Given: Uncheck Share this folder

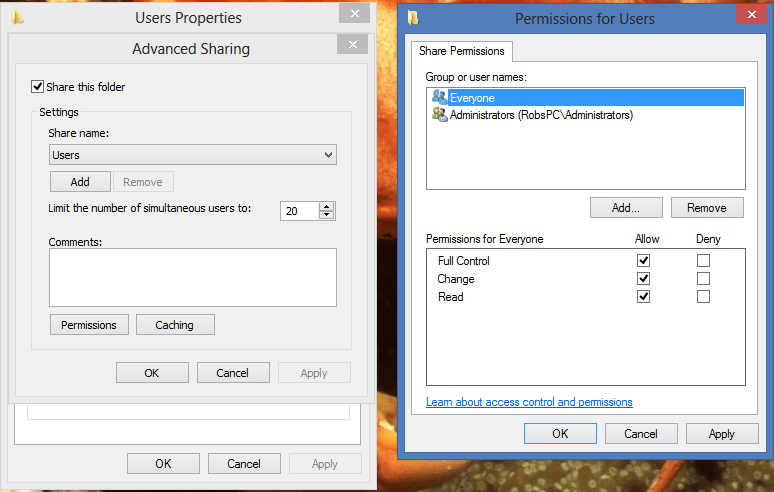Looking at the screenshot, I should [x=38, y=87].
